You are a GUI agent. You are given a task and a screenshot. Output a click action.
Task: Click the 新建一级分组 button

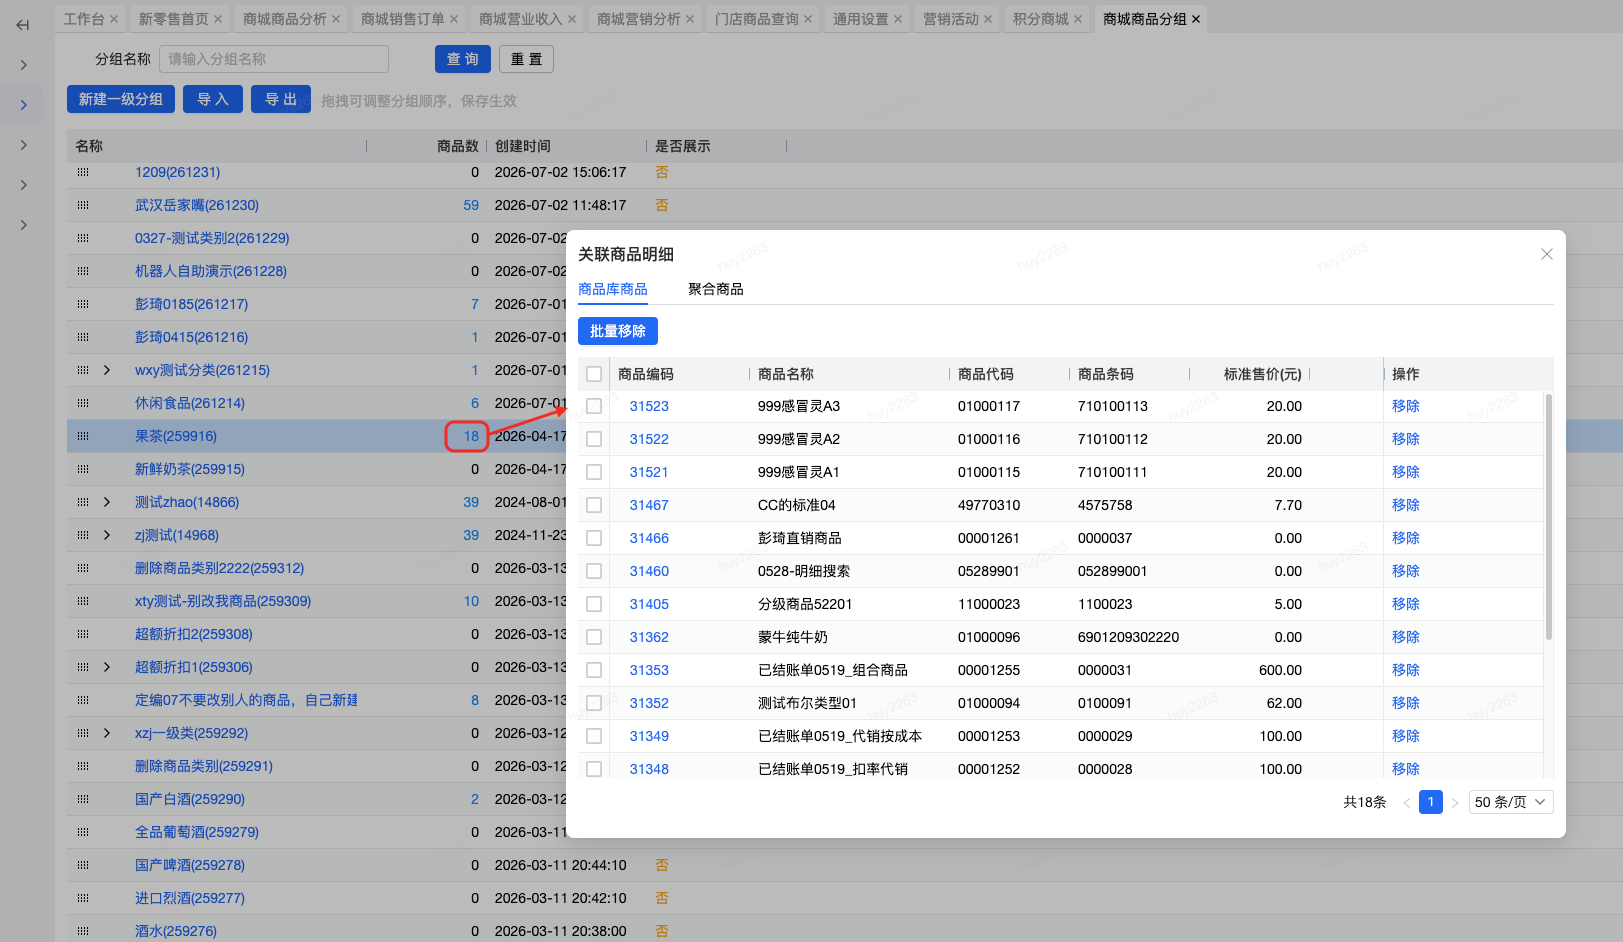(121, 99)
